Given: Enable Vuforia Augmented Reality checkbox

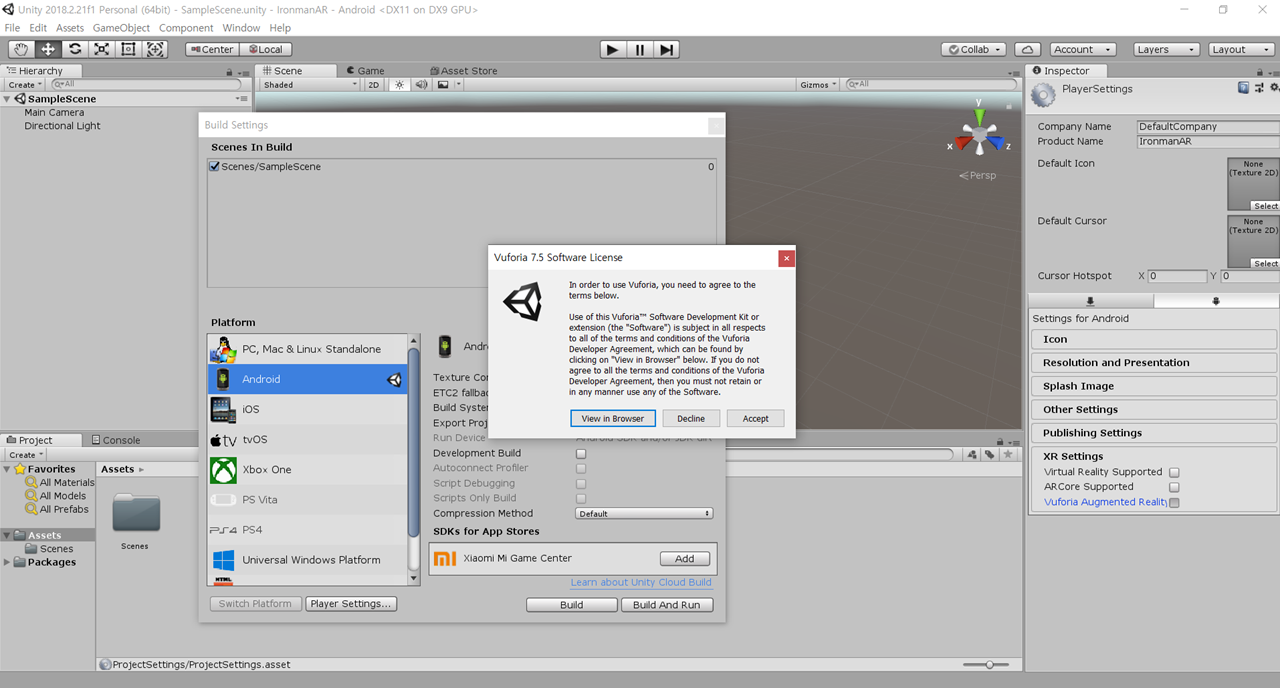Looking at the screenshot, I should 1174,503.
